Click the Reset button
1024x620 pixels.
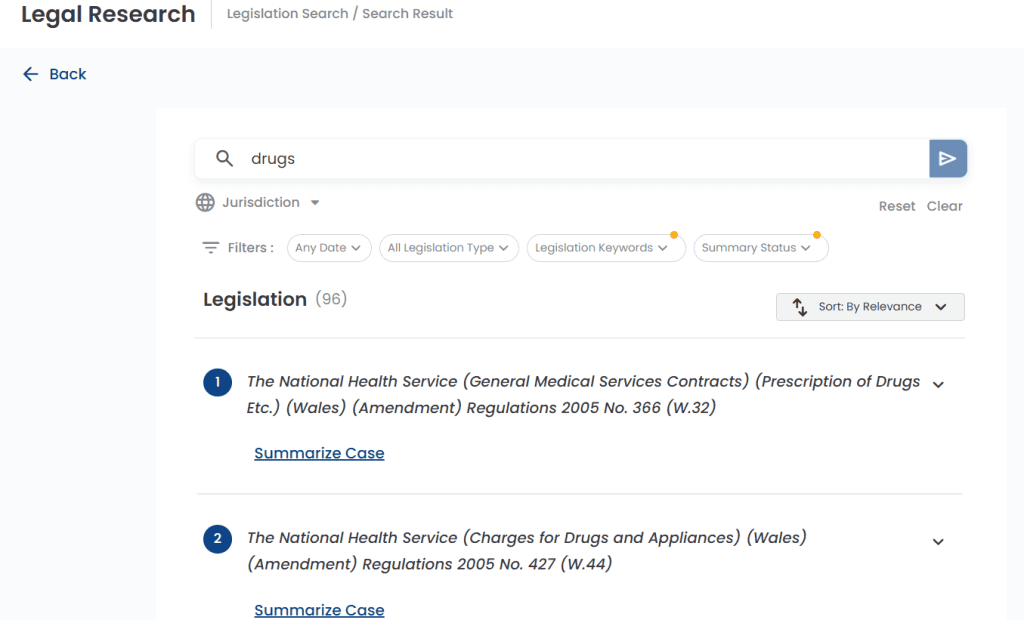tap(897, 206)
